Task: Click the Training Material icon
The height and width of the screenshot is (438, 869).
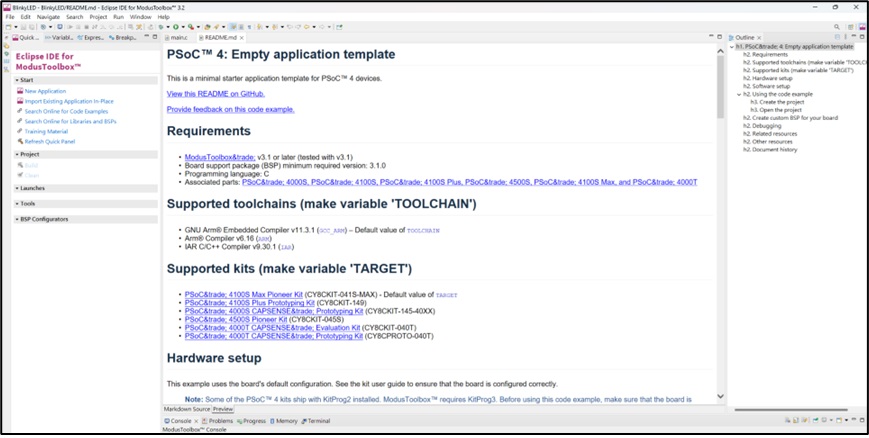Action: tap(18, 131)
